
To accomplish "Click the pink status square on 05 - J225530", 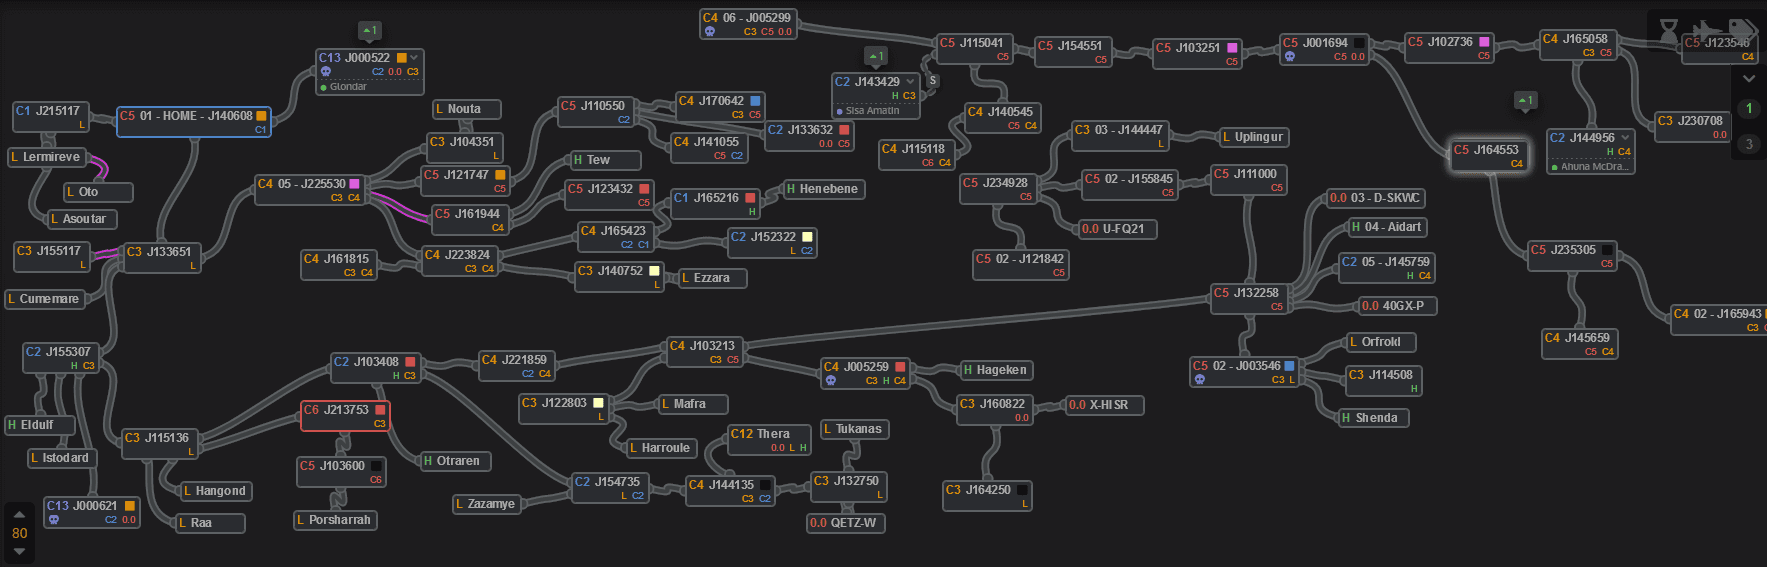I will (354, 184).
